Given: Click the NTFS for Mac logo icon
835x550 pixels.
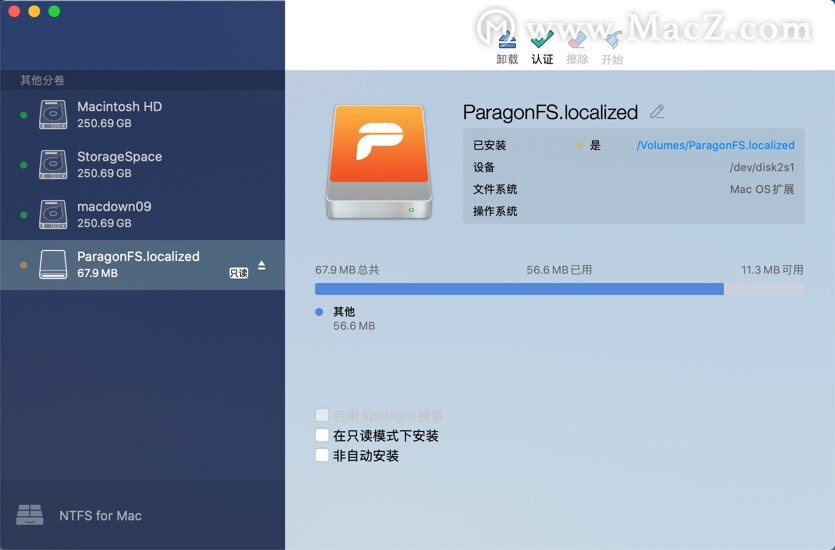Looking at the screenshot, I should (x=30, y=515).
